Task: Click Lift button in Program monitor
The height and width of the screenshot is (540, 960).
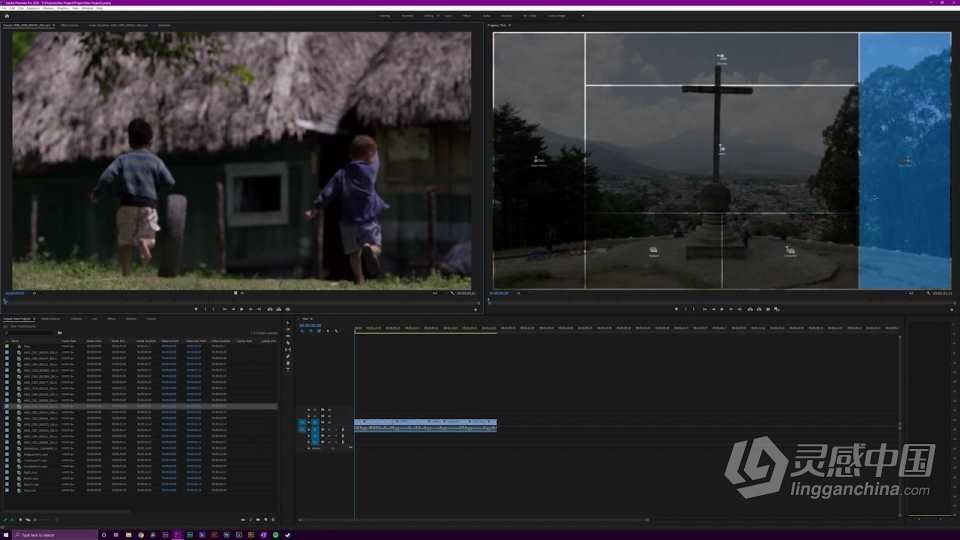Action: pos(750,309)
